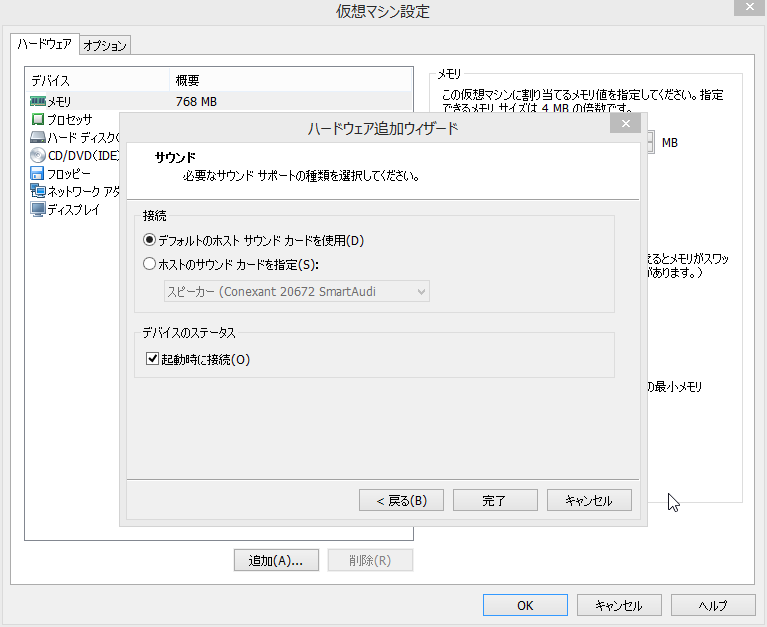Click the network adapter icon
Viewport: 767px width, 627px height.
pos(37,191)
